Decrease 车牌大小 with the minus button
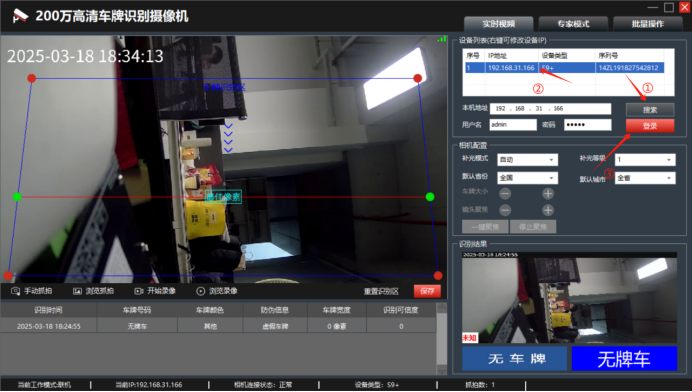 click(x=505, y=193)
